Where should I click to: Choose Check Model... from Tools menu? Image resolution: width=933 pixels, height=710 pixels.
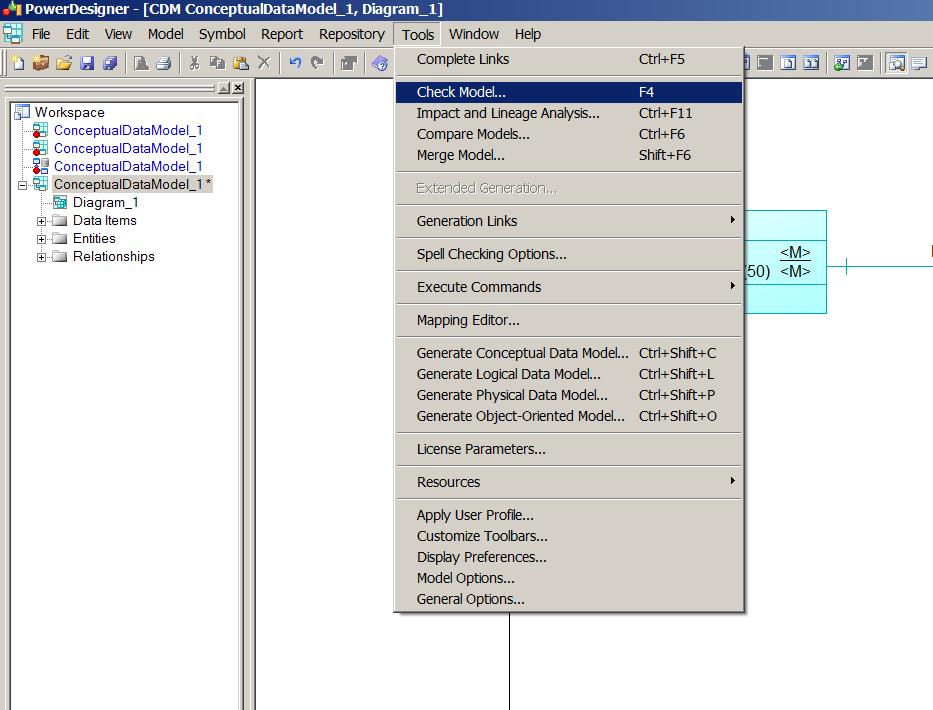pyautogui.click(x=569, y=92)
